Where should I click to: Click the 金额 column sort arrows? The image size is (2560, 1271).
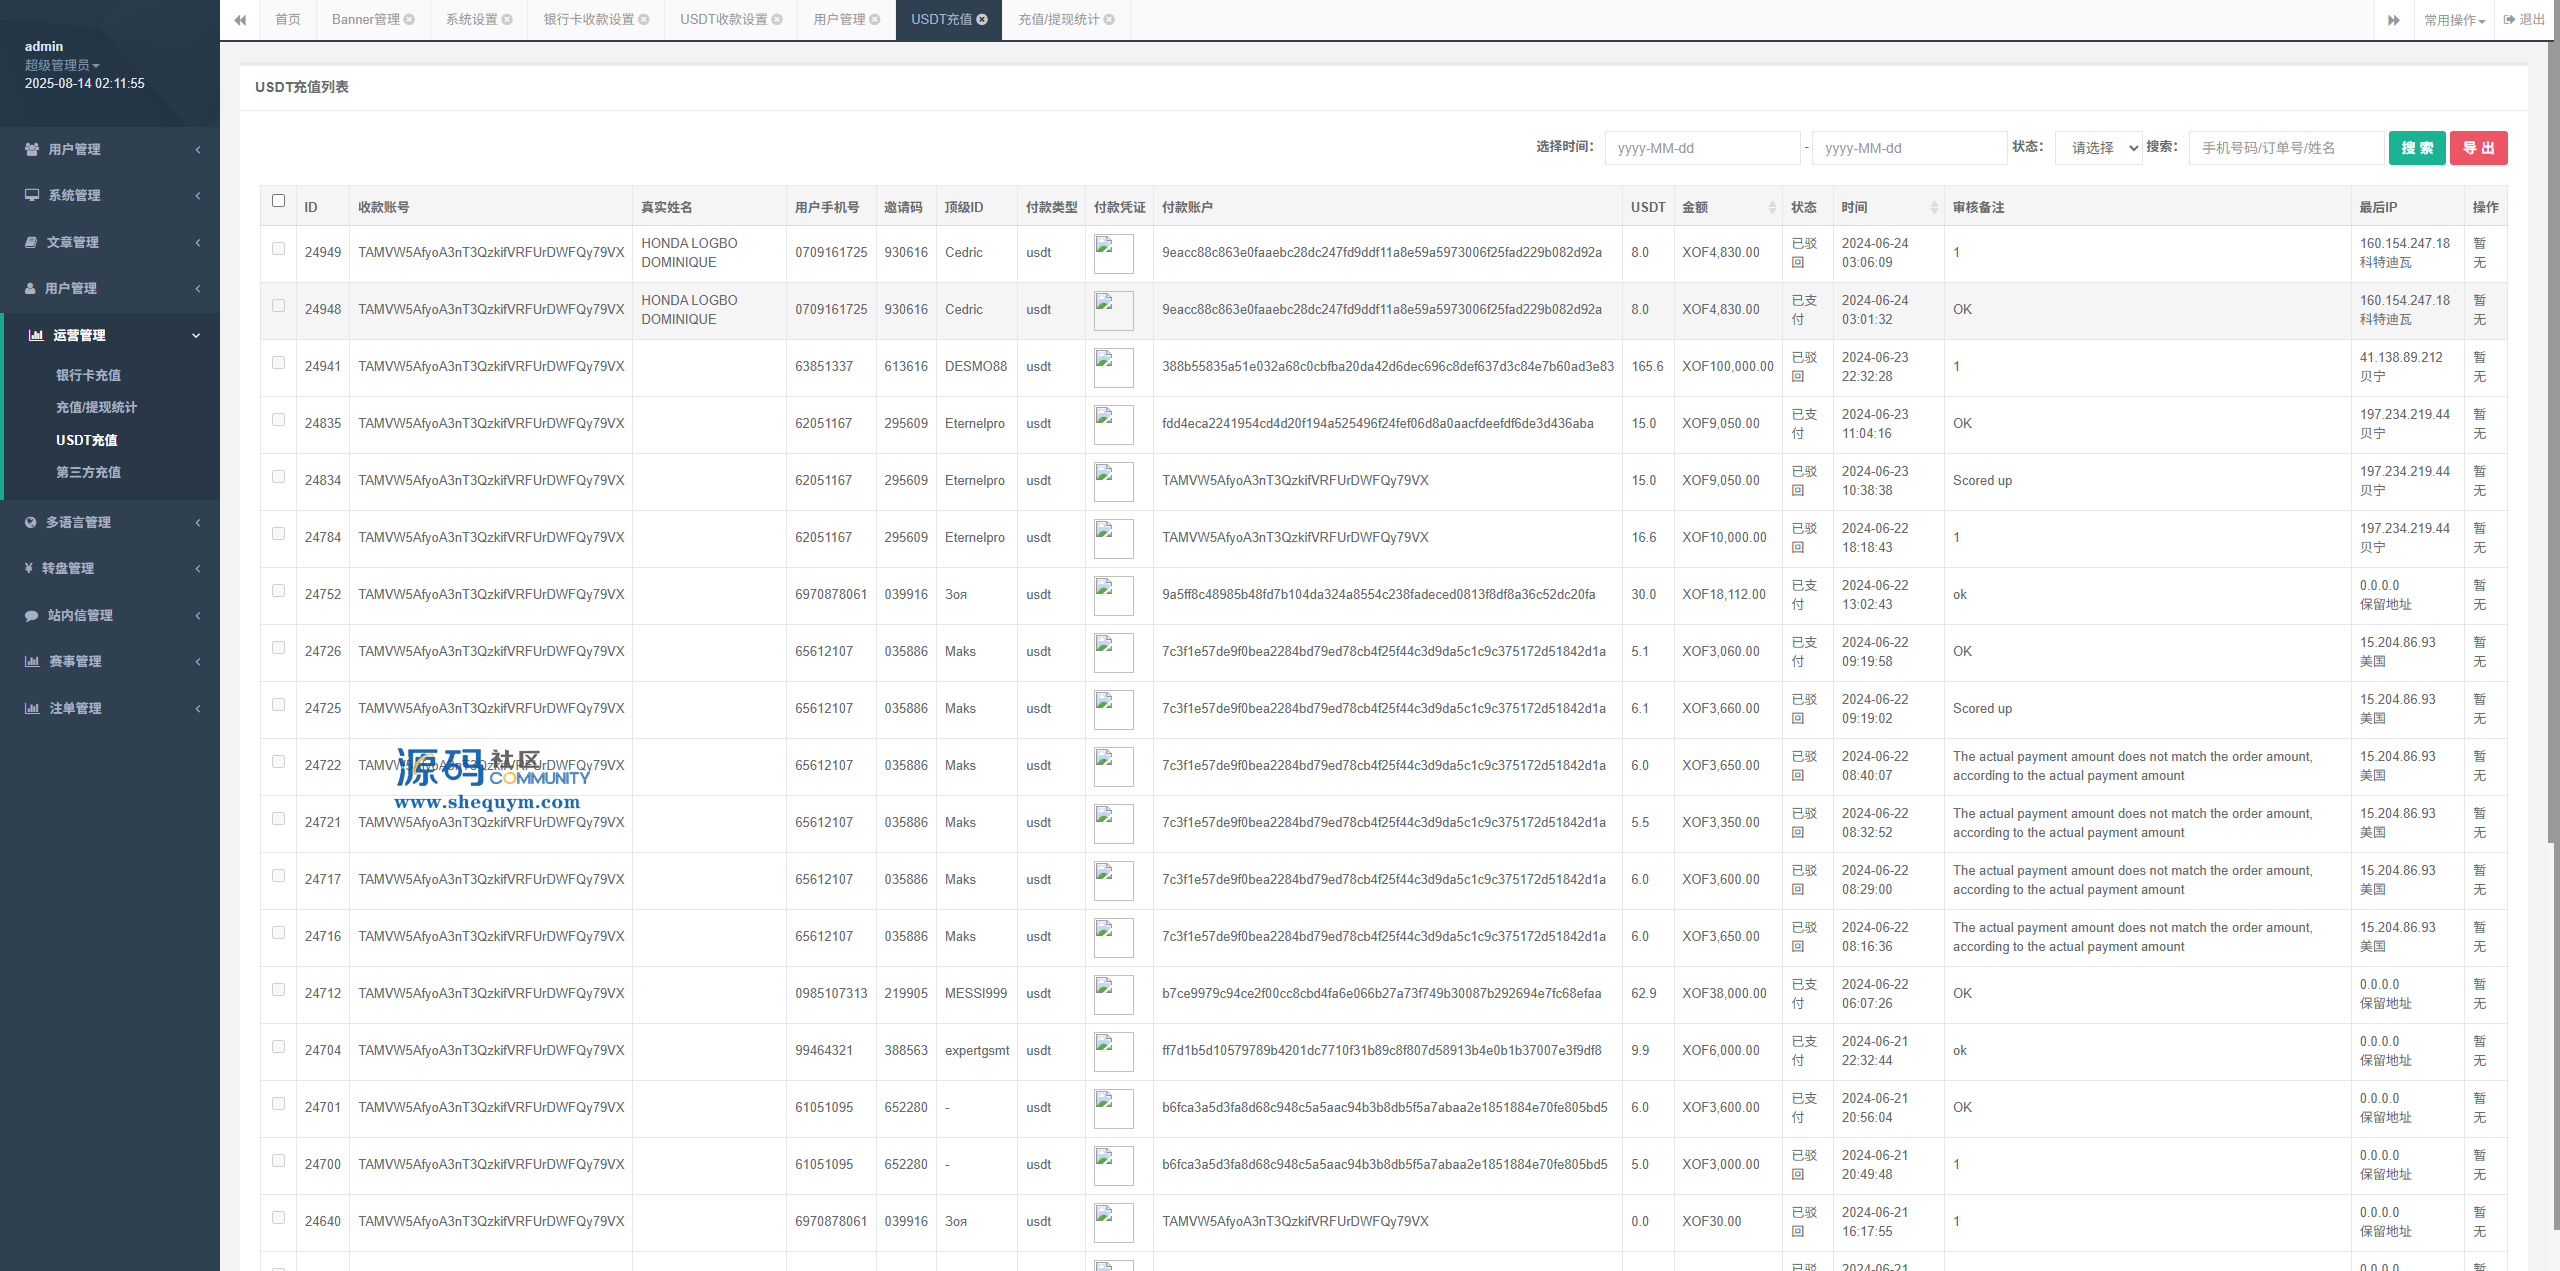pos(1771,207)
